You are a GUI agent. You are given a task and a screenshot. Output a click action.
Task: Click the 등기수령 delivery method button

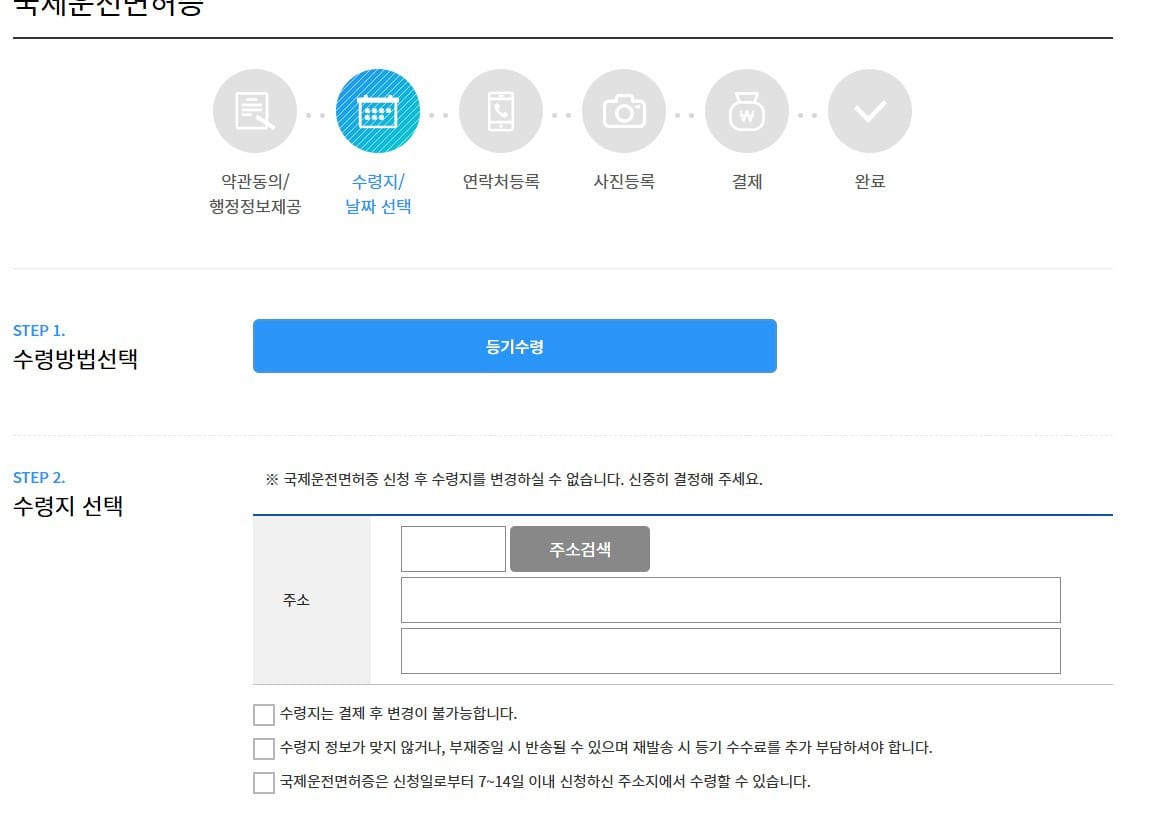pos(515,346)
